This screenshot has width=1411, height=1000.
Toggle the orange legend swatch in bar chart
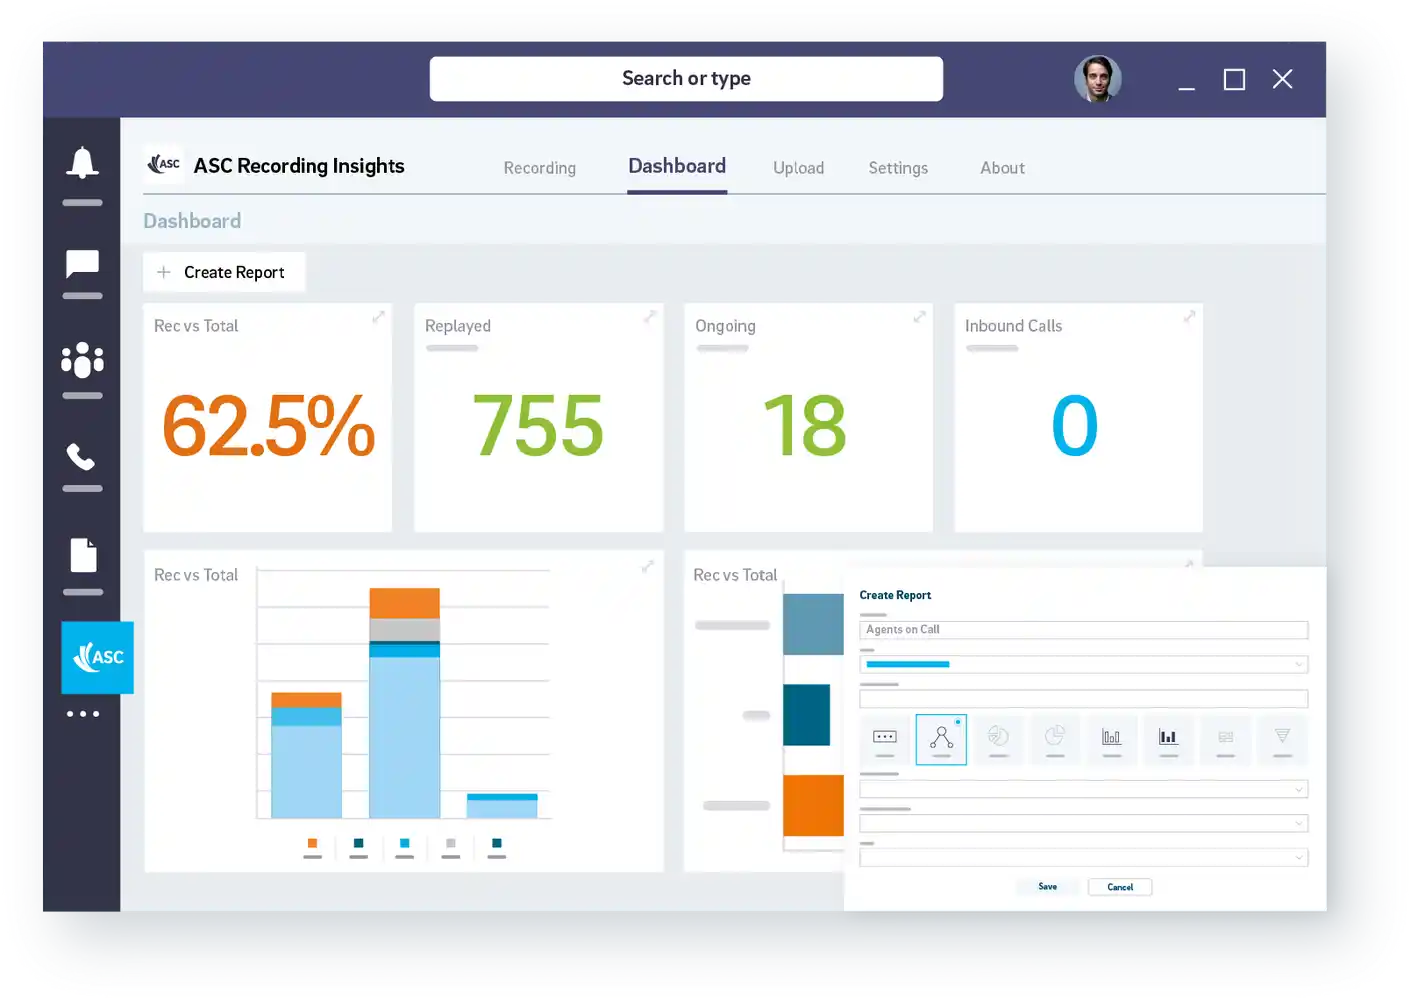(x=312, y=844)
